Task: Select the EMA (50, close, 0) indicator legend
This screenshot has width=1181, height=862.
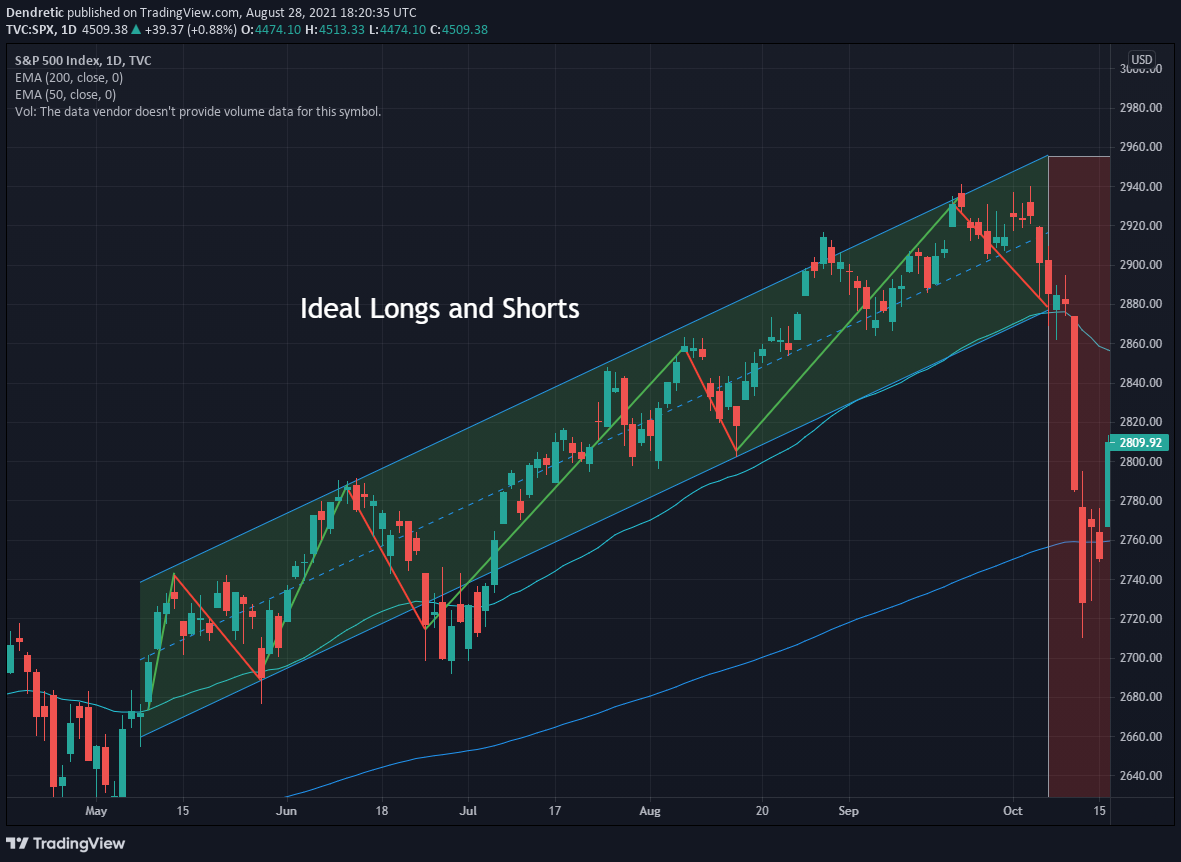Action: click(x=66, y=95)
